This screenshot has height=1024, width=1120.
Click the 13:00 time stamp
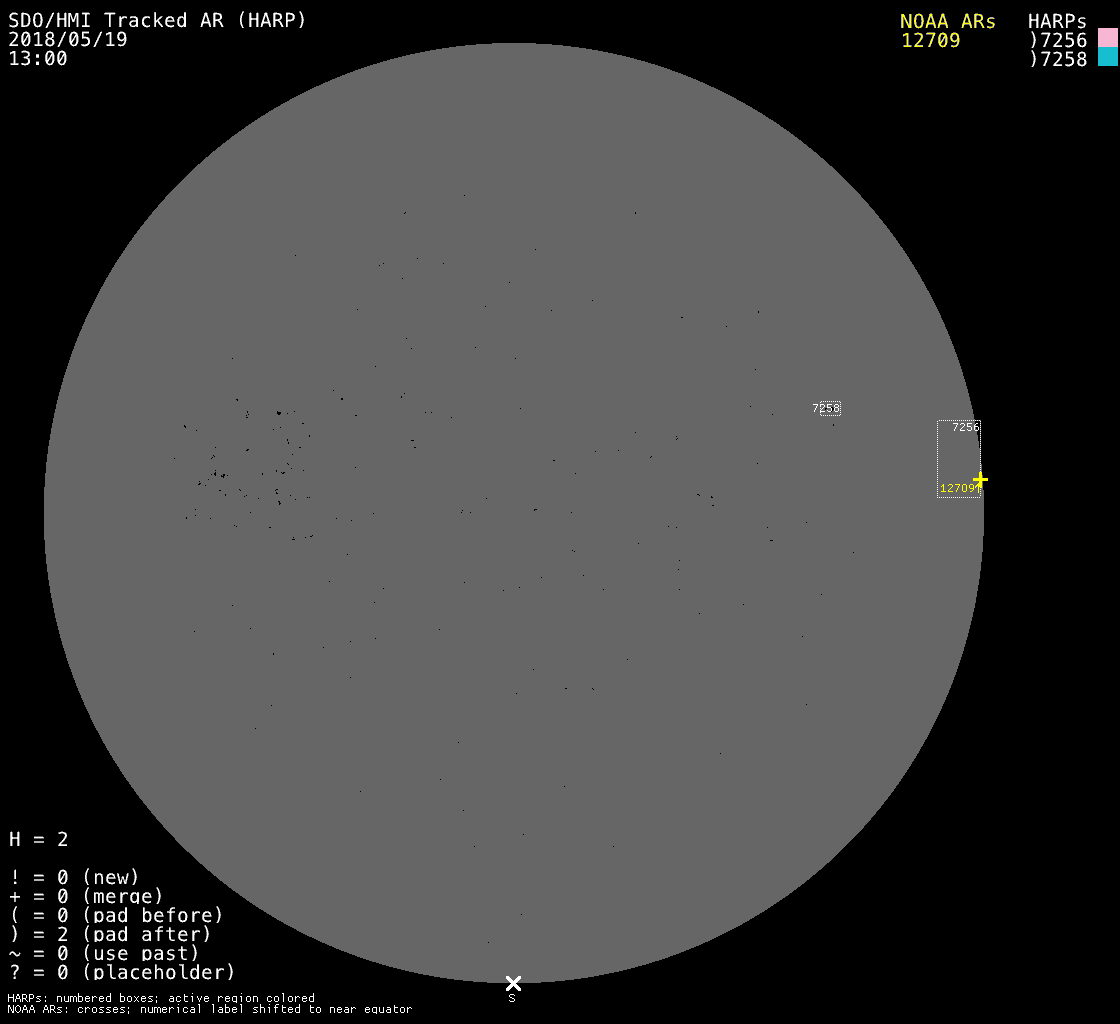click(38, 59)
